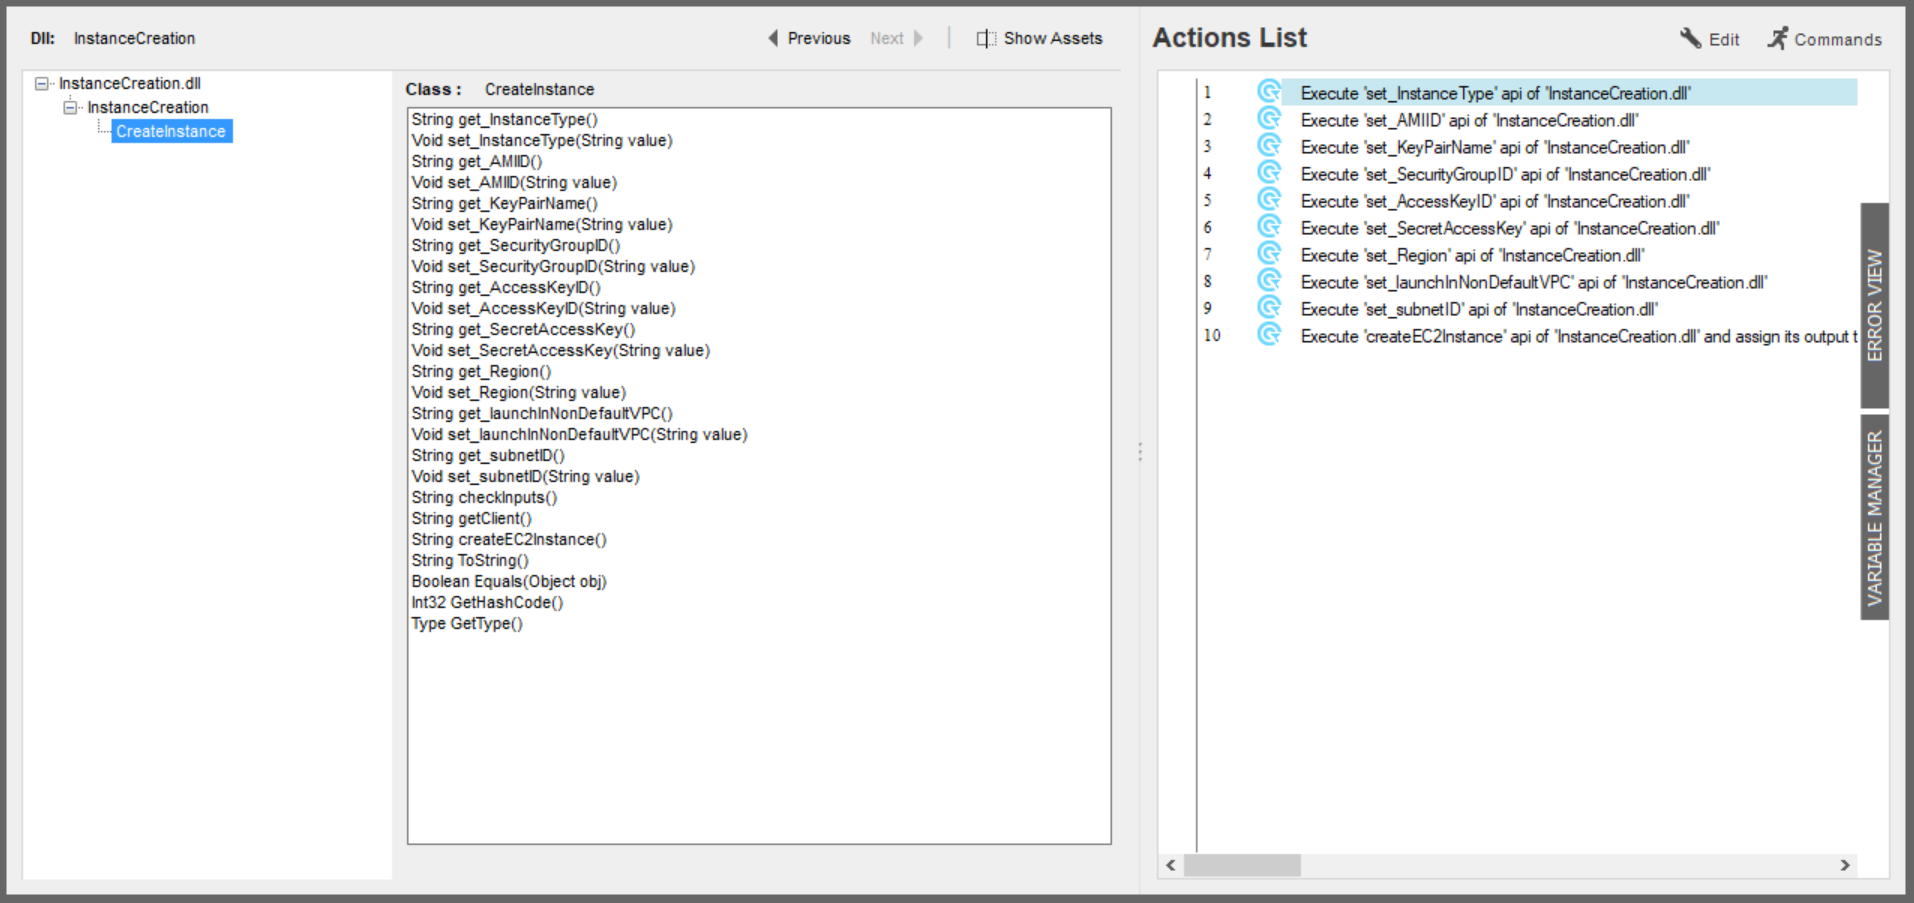Go to the Next step
Image resolution: width=1914 pixels, height=903 pixels.
896,38
